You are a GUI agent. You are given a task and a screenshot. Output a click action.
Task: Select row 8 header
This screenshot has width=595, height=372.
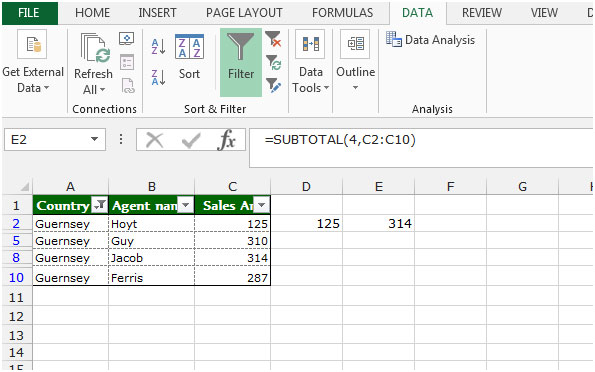(x=16, y=258)
